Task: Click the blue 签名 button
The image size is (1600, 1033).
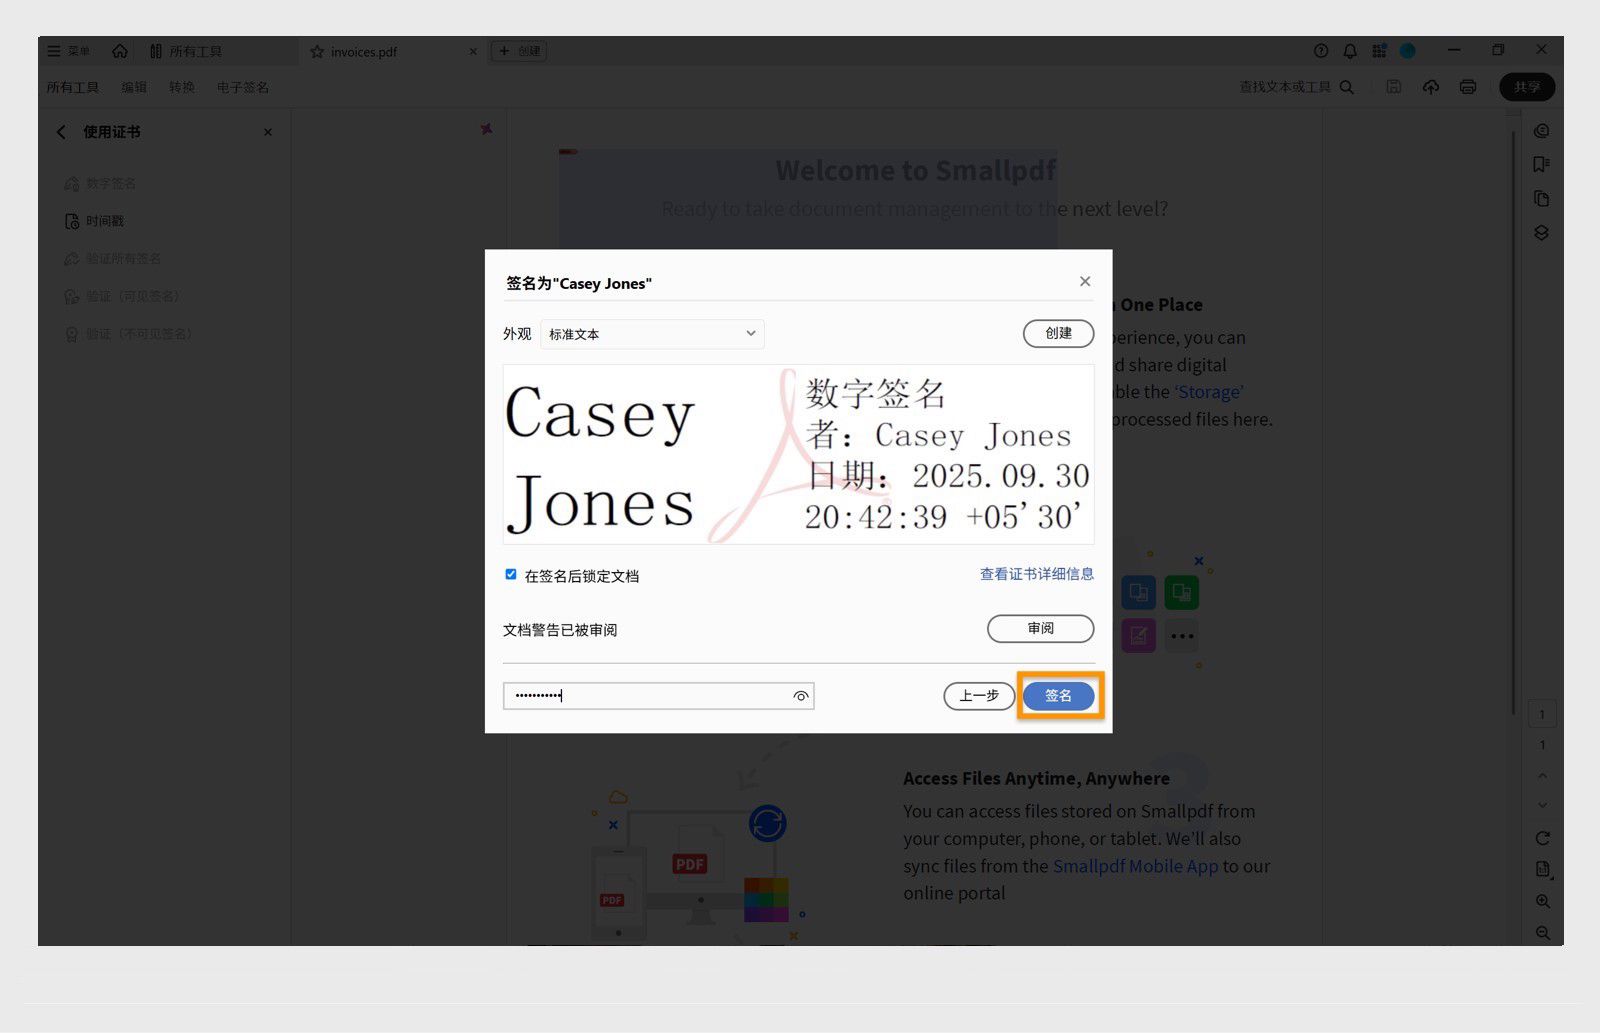Action: tap(1058, 696)
